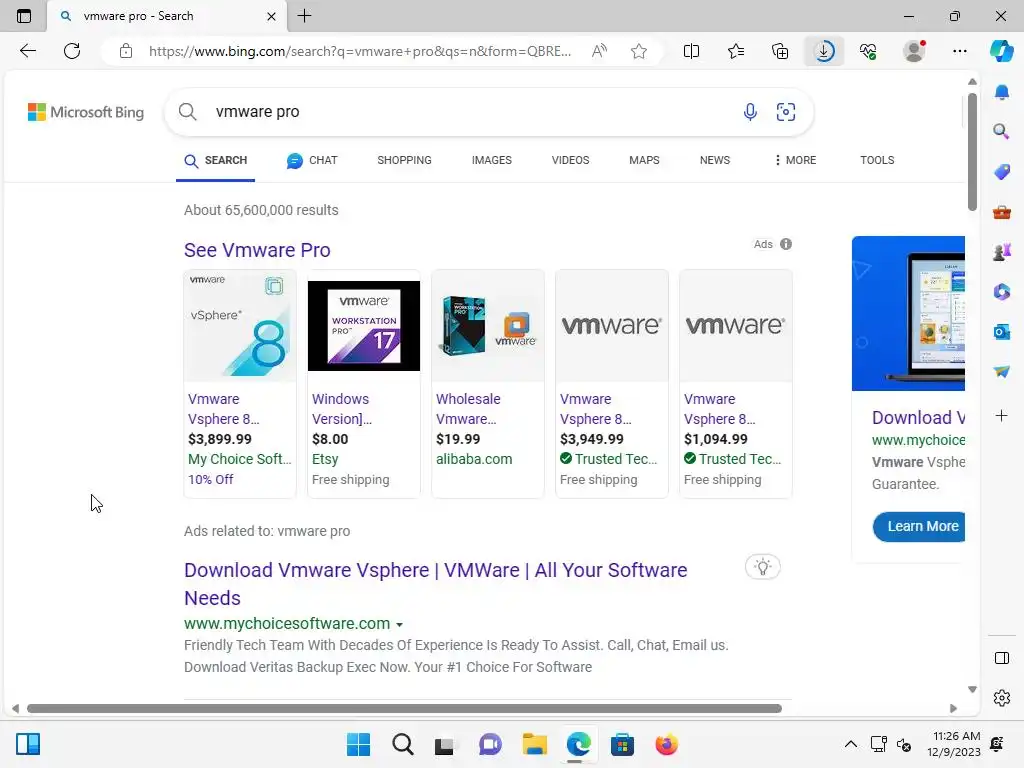Open the Favorites list
This screenshot has height=768, width=1024.
coord(736,51)
